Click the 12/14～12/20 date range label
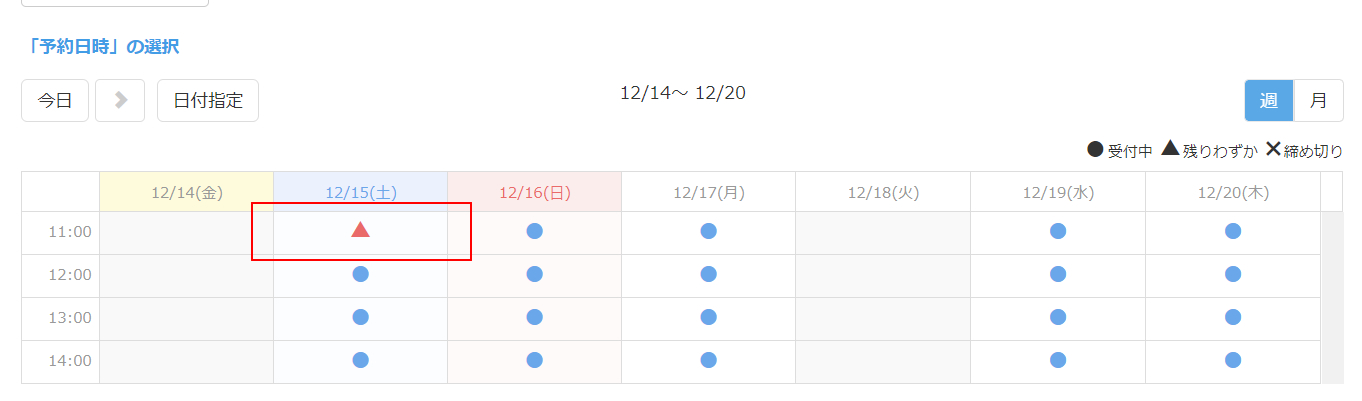 [x=683, y=93]
